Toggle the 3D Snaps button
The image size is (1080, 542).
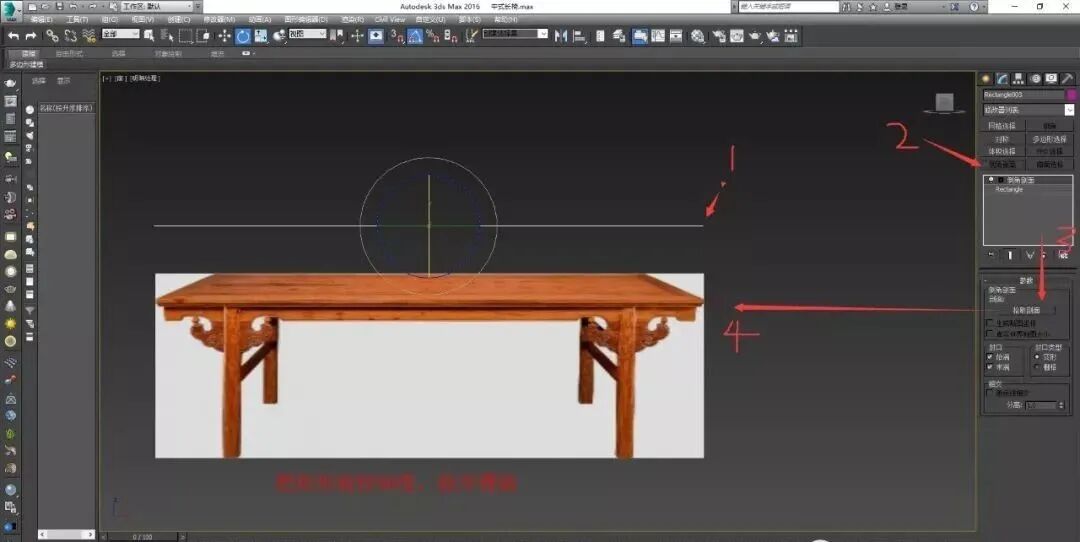click(397, 36)
